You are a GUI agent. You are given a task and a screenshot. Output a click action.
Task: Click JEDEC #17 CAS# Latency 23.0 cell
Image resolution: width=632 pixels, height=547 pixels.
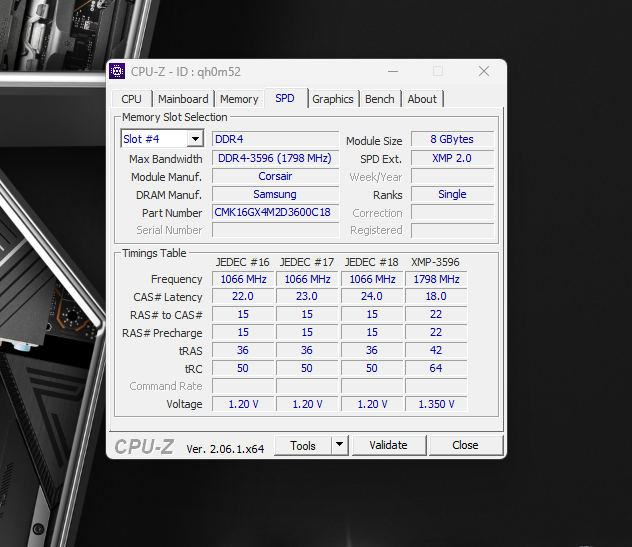(307, 296)
